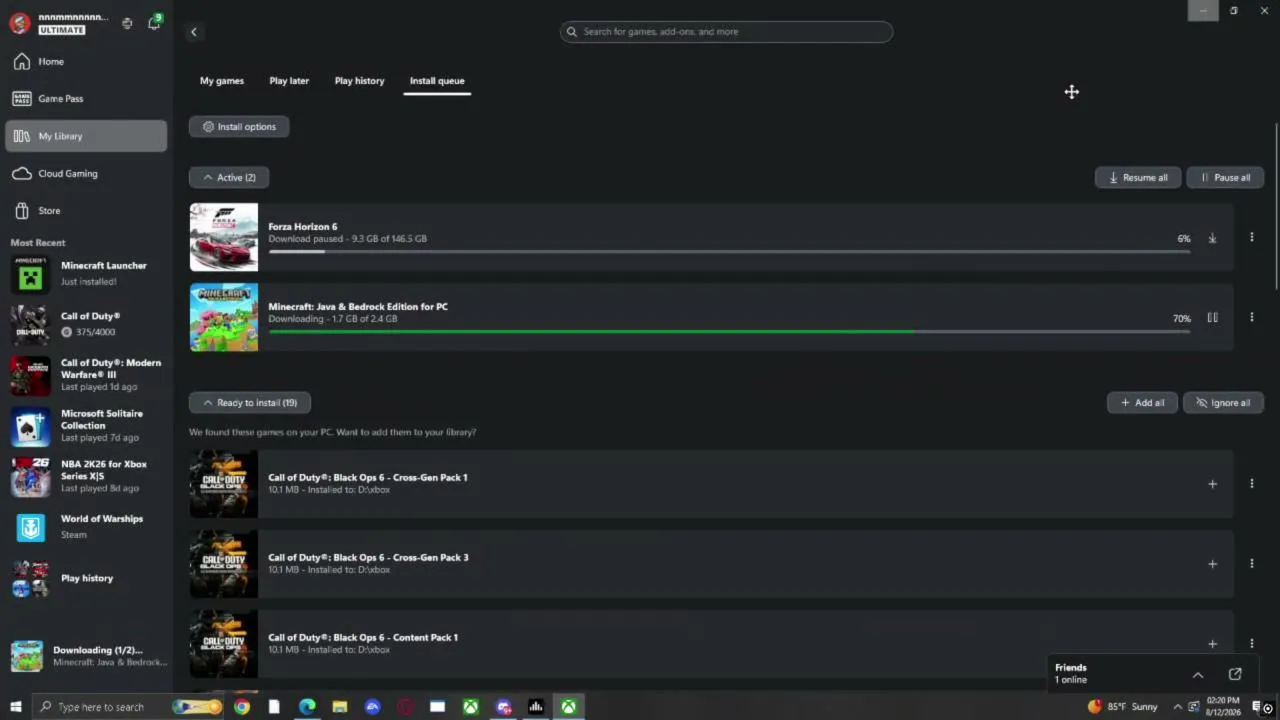Focus the games and add-ons search field
This screenshot has height=720, width=1280.
tap(726, 32)
